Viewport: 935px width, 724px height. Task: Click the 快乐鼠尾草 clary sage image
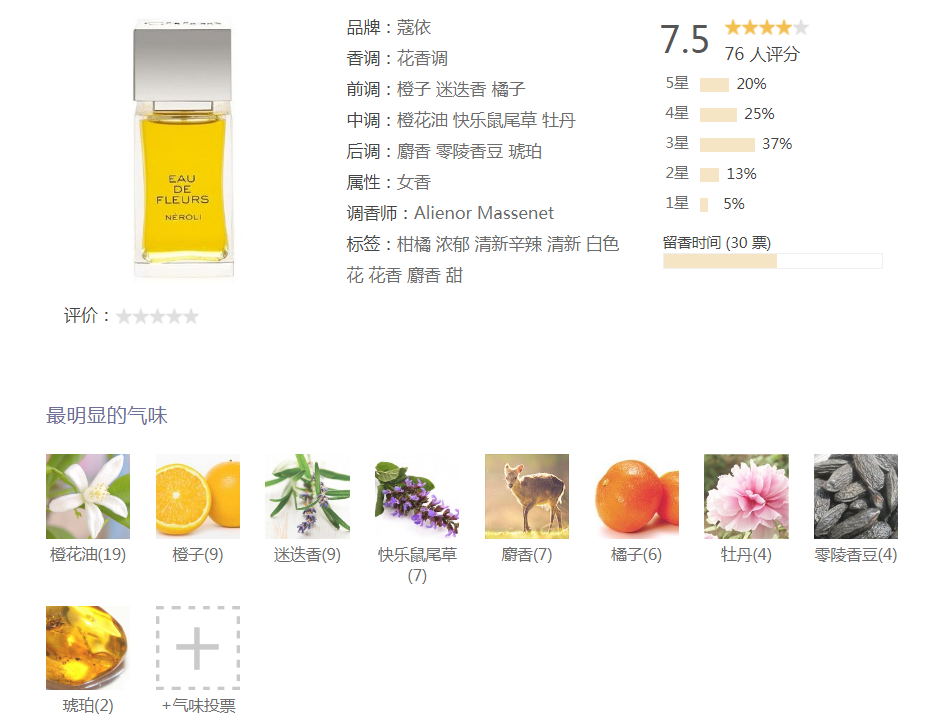pyautogui.click(x=417, y=496)
